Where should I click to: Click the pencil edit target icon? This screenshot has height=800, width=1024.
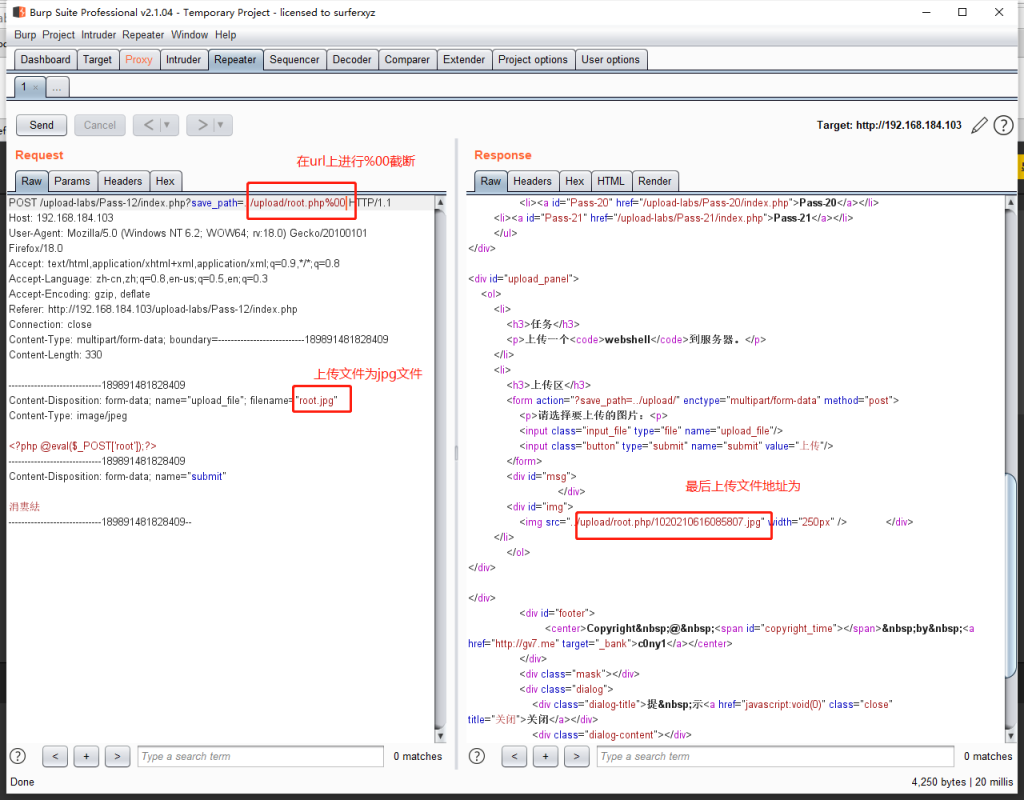pos(979,125)
